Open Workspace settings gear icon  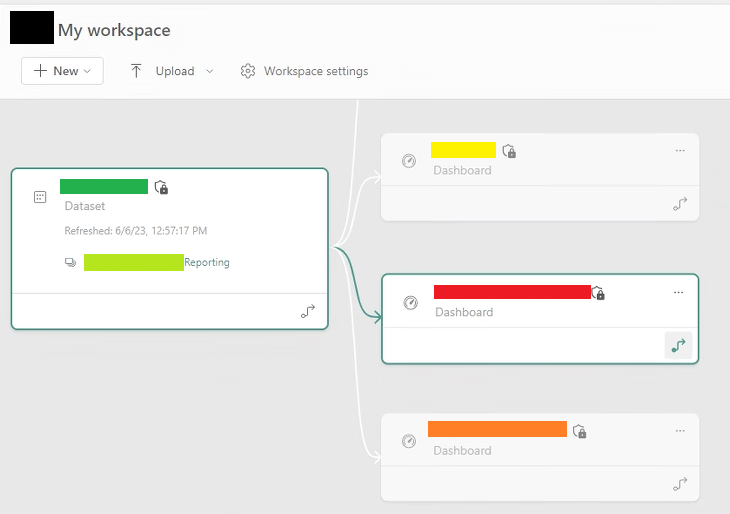click(x=248, y=71)
